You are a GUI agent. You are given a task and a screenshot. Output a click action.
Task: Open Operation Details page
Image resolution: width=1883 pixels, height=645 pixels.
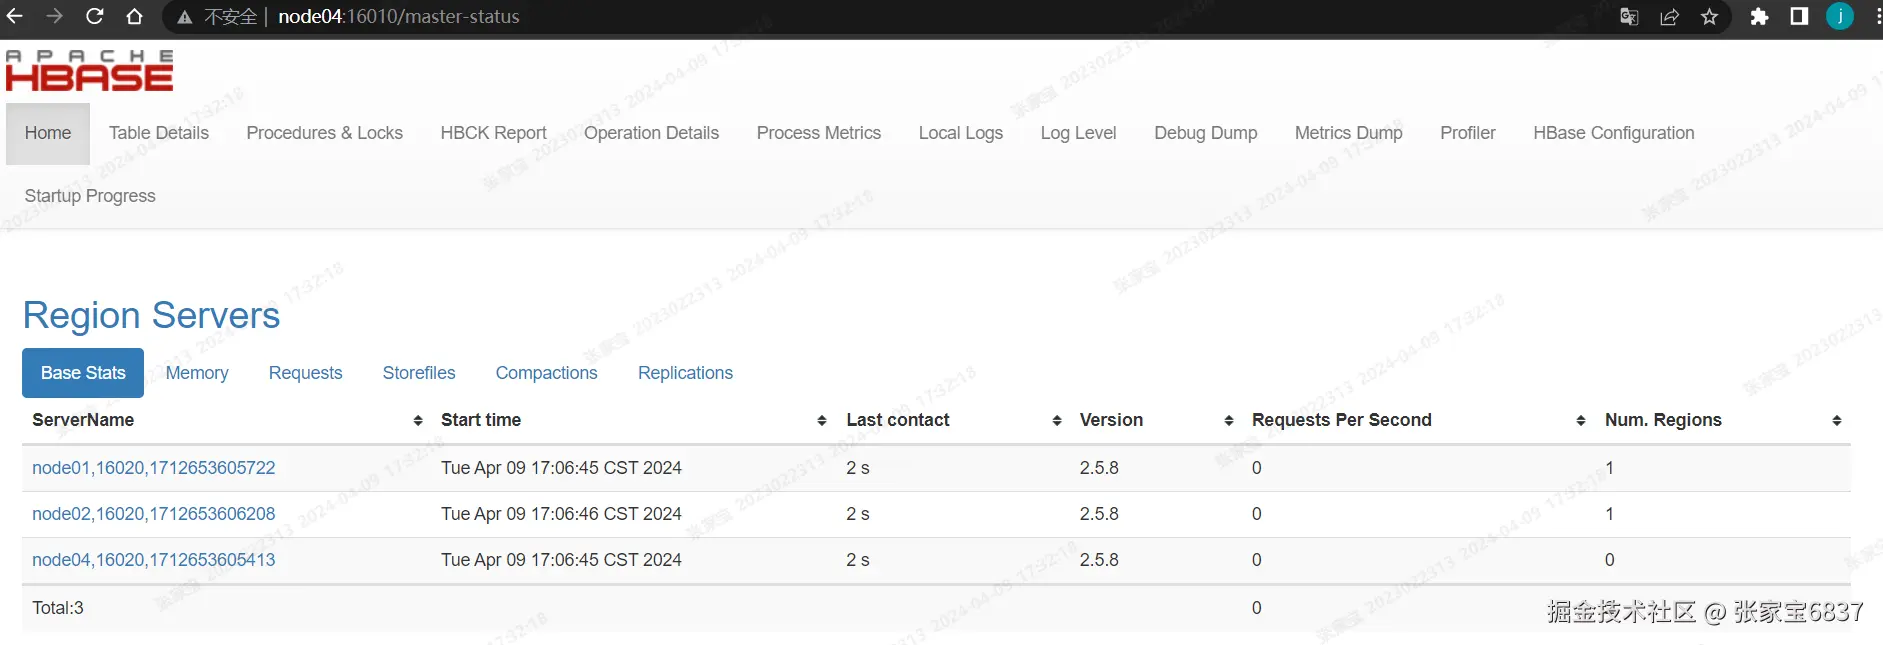(x=651, y=133)
